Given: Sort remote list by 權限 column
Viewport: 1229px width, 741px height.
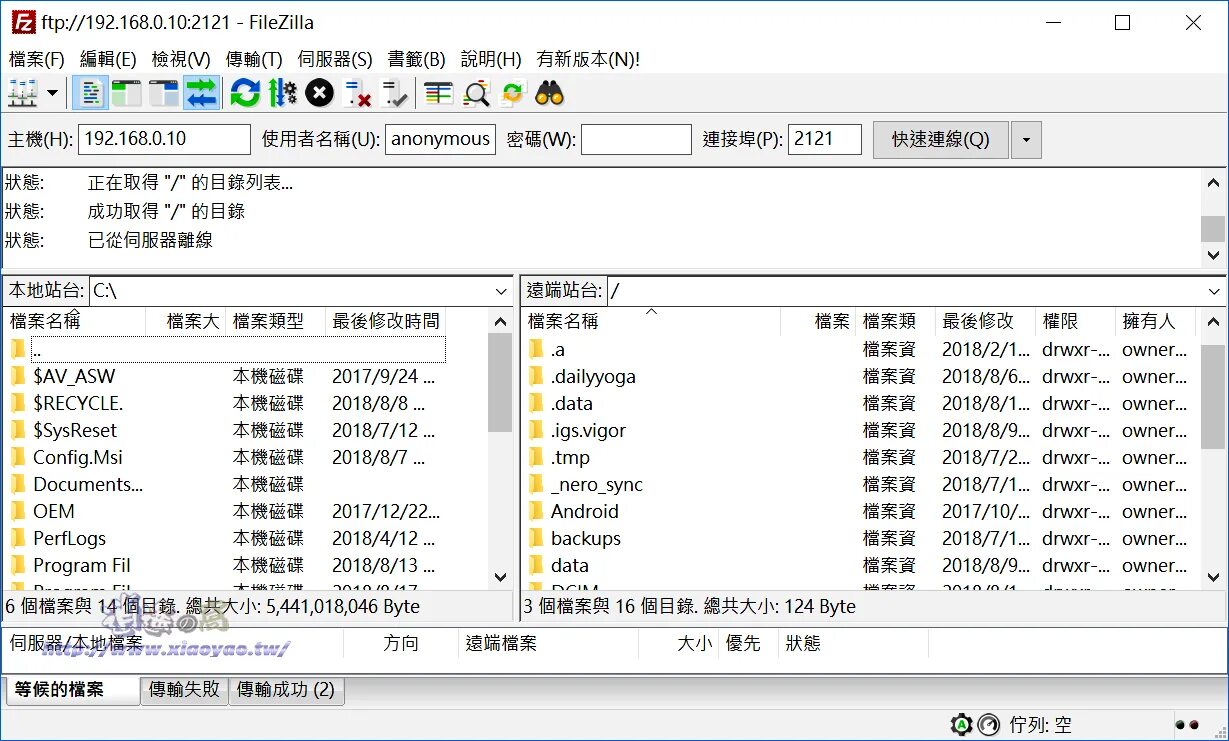Looking at the screenshot, I should click(1075, 321).
